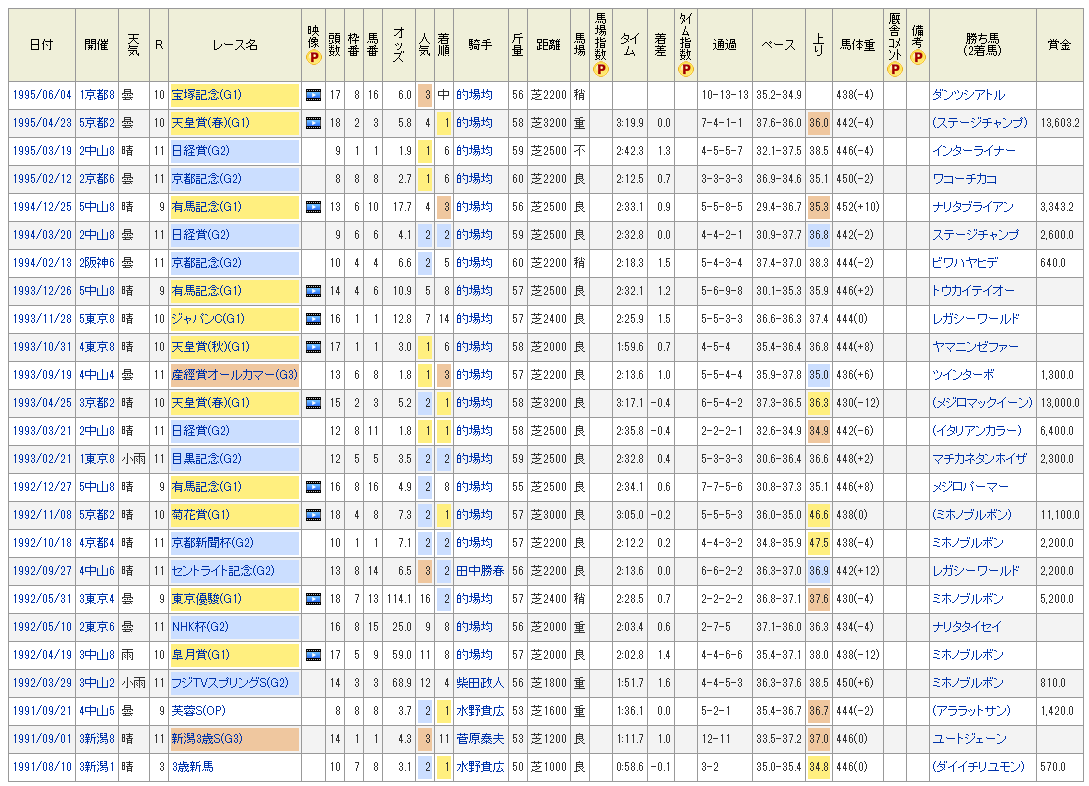Viewport: 1089px width, 786px height.
Task: Open the 産經賞オールカマー(G3) race link
Action: pos(235,375)
